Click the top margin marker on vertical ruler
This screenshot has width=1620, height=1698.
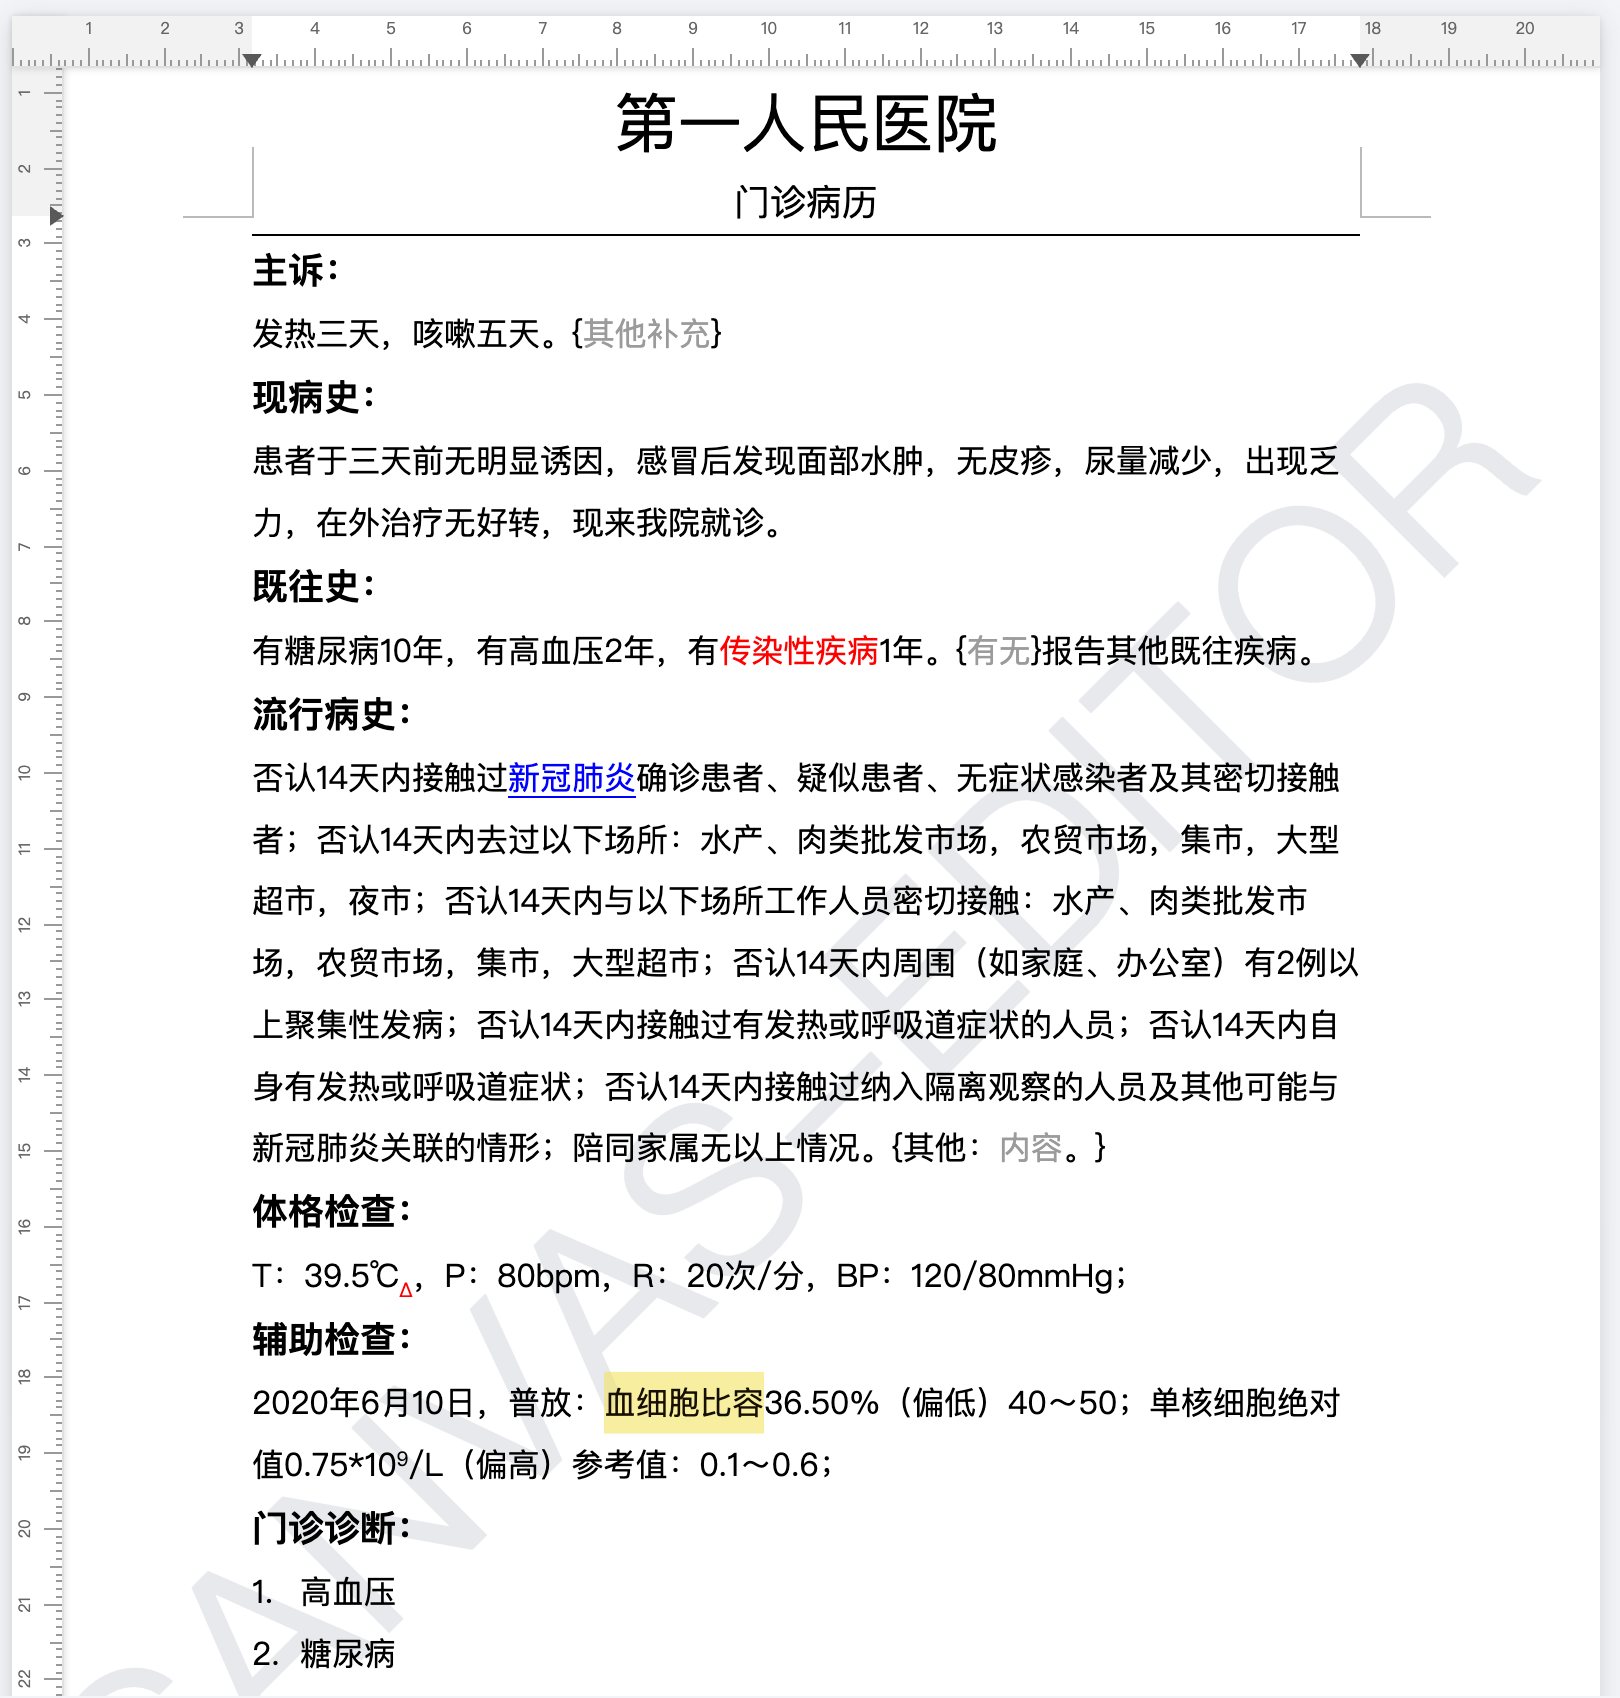pyautogui.click(x=56, y=215)
